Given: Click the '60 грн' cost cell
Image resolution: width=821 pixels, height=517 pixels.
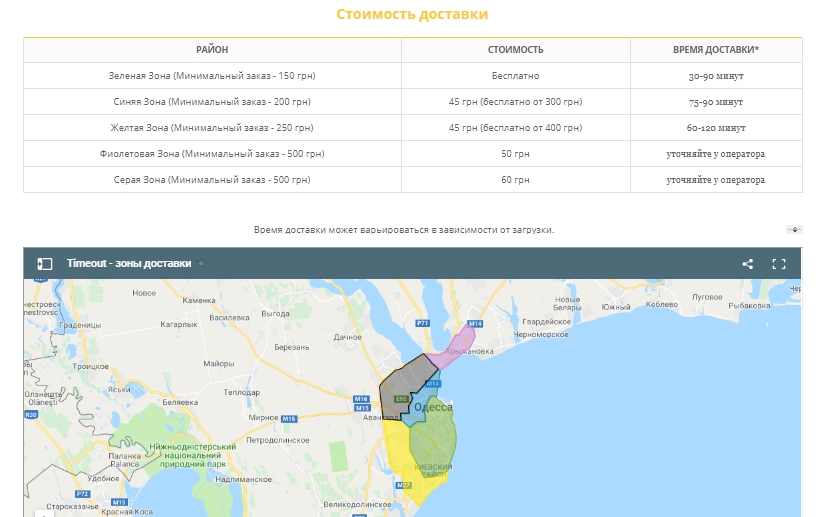Looking at the screenshot, I should [x=516, y=180].
